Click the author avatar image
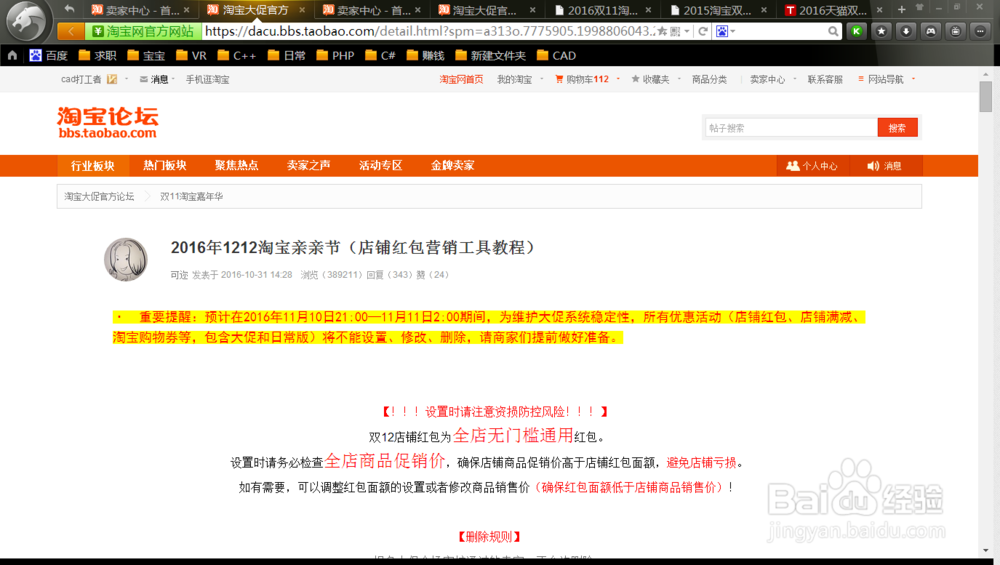 pyautogui.click(x=126, y=260)
